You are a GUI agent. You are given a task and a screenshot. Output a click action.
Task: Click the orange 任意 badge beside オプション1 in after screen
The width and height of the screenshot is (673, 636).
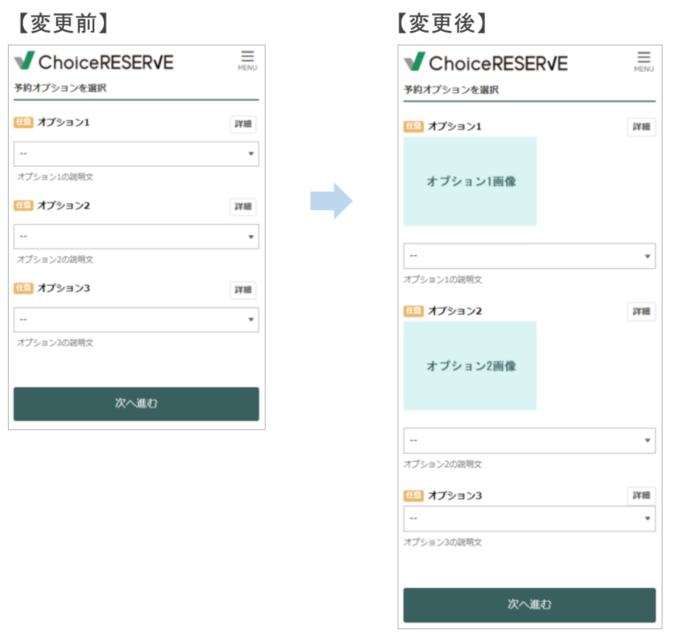pos(414,126)
